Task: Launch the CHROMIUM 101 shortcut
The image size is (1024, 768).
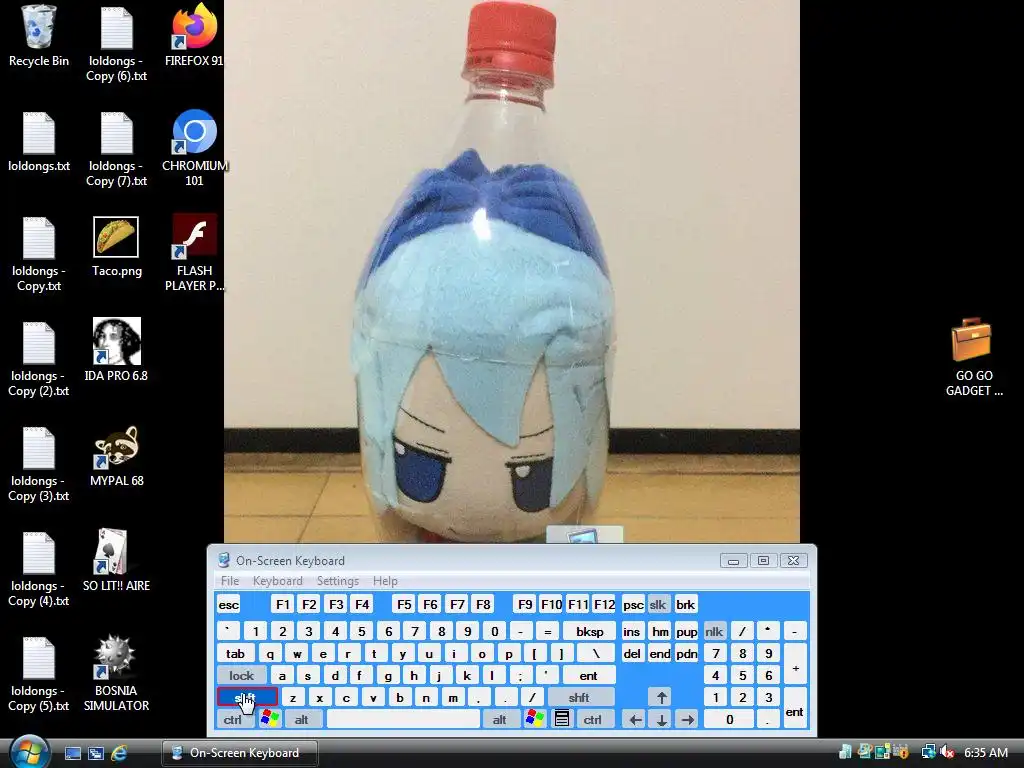Action: point(194,148)
